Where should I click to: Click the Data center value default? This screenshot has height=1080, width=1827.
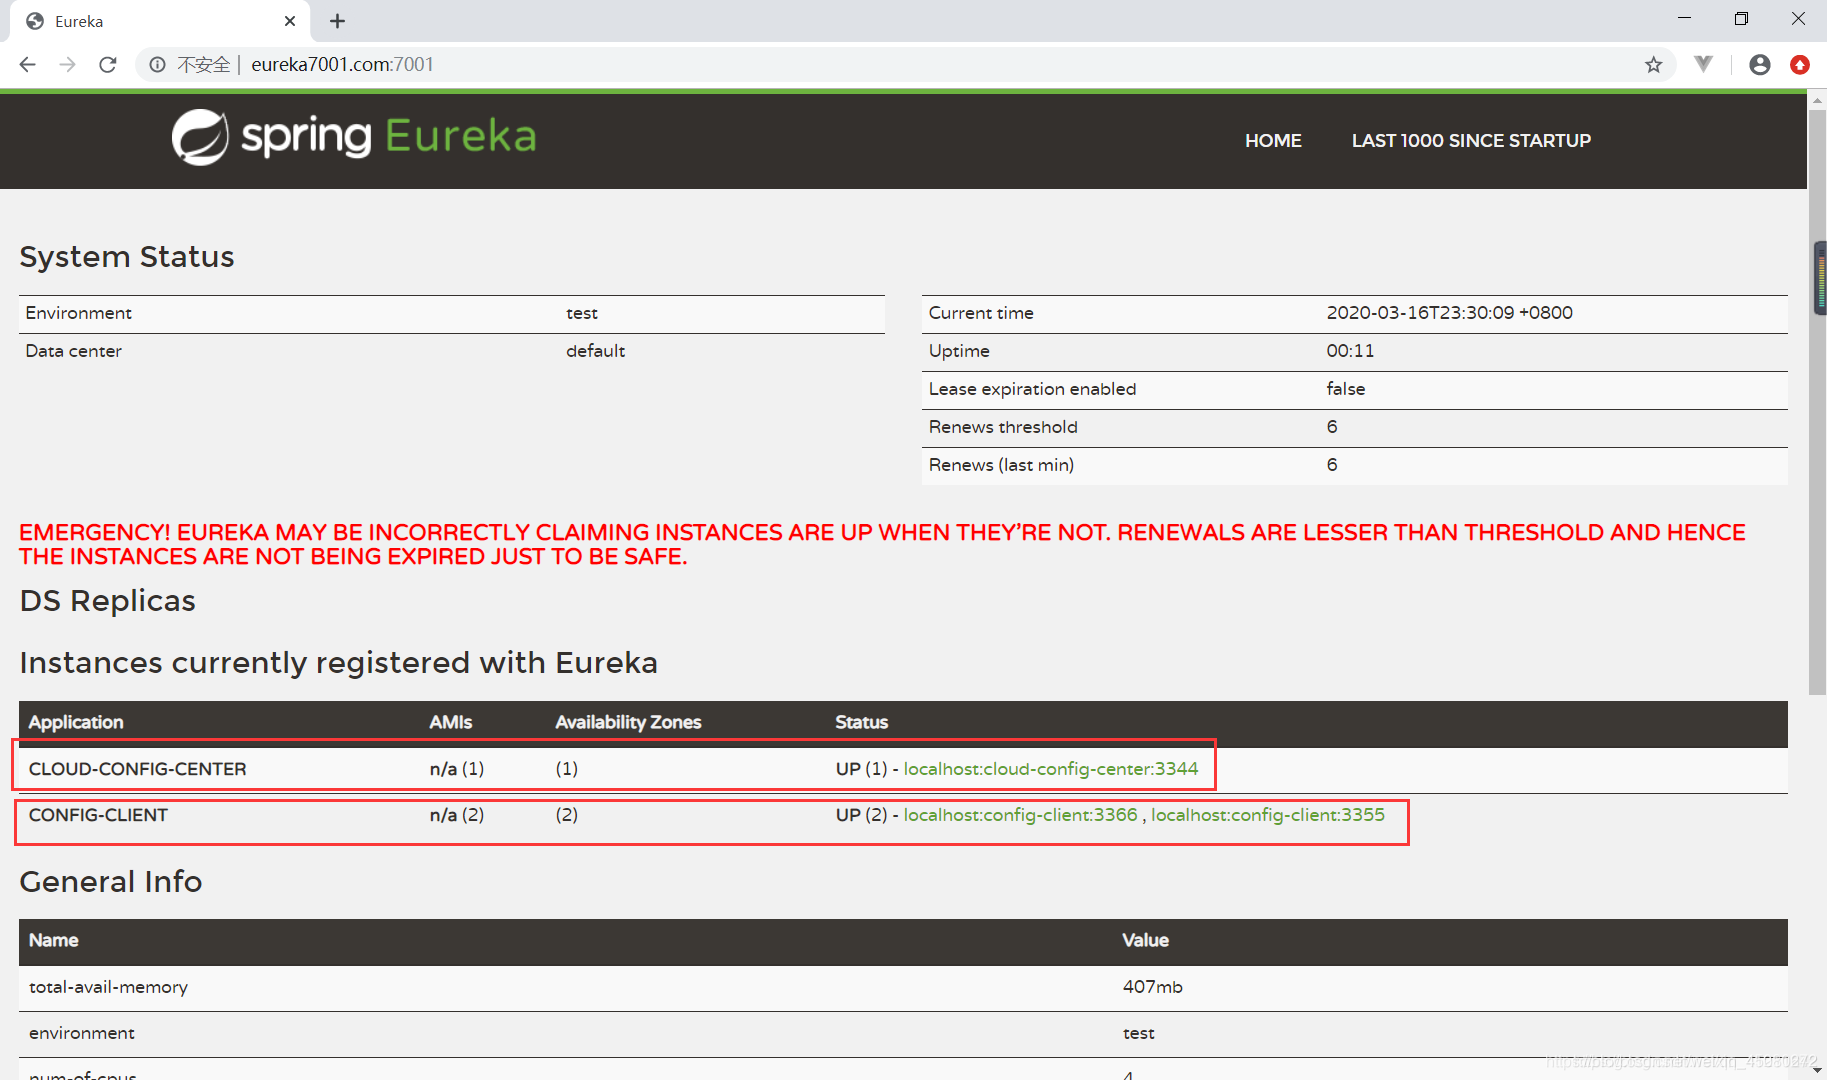click(x=595, y=351)
